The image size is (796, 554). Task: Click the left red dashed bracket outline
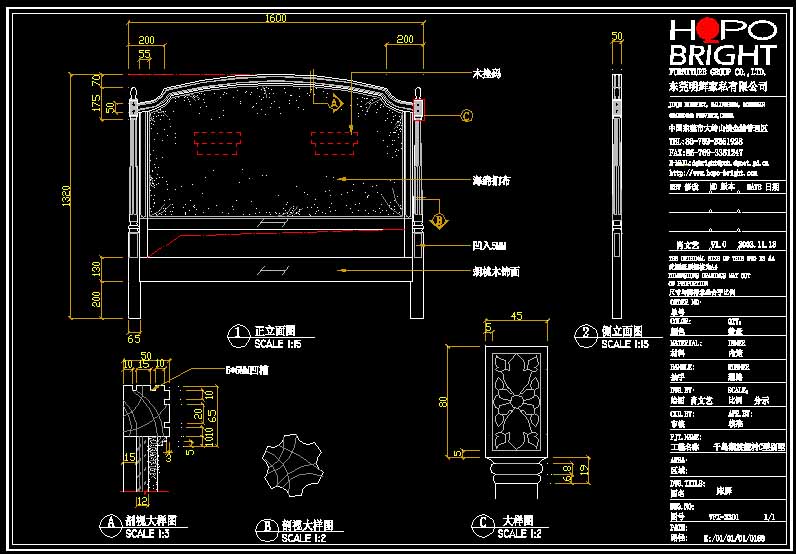point(218,143)
